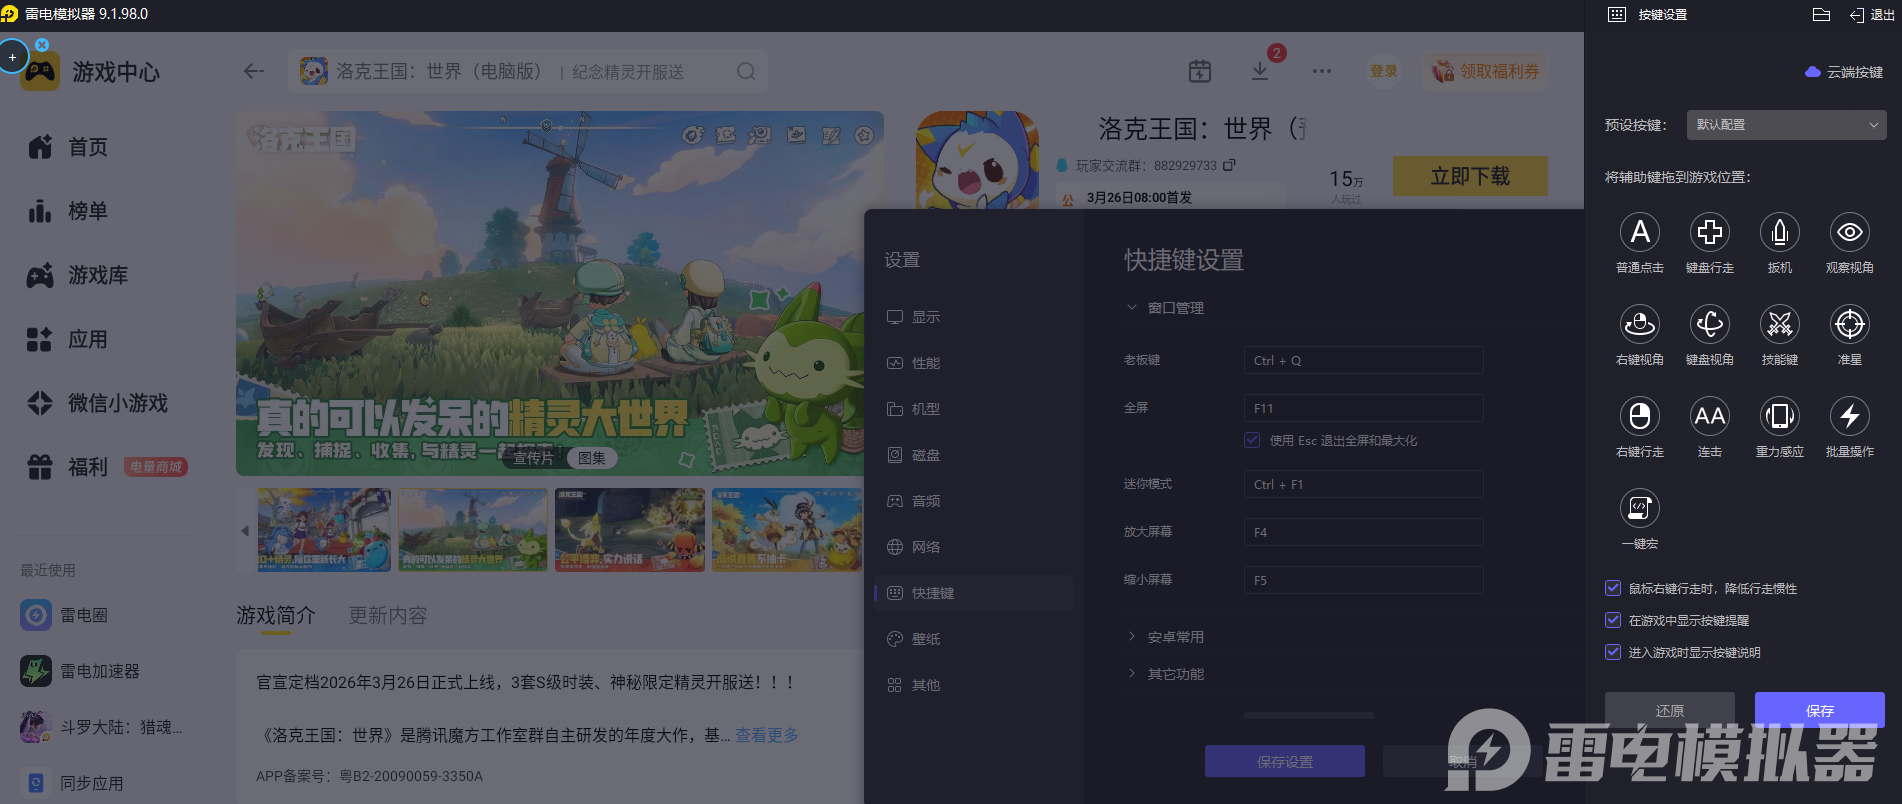This screenshot has height=804, width=1902.
Task: Open the downloads icon with red badge
Action: [x=1260, y=71]
